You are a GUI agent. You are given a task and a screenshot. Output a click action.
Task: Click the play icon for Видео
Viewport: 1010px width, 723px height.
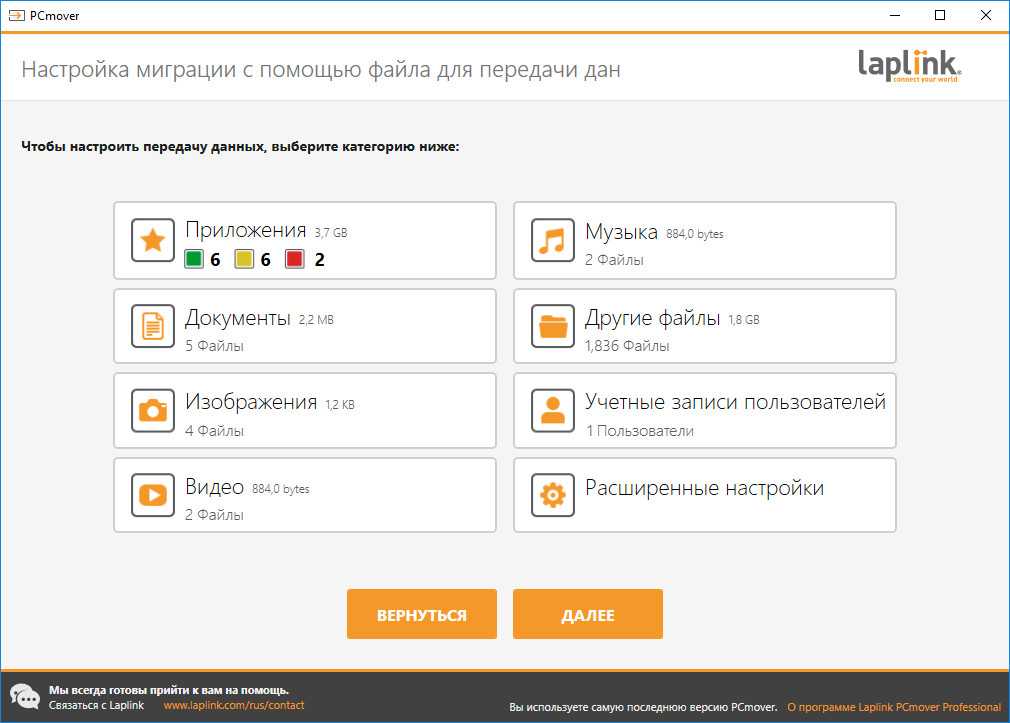pos(153,495)
